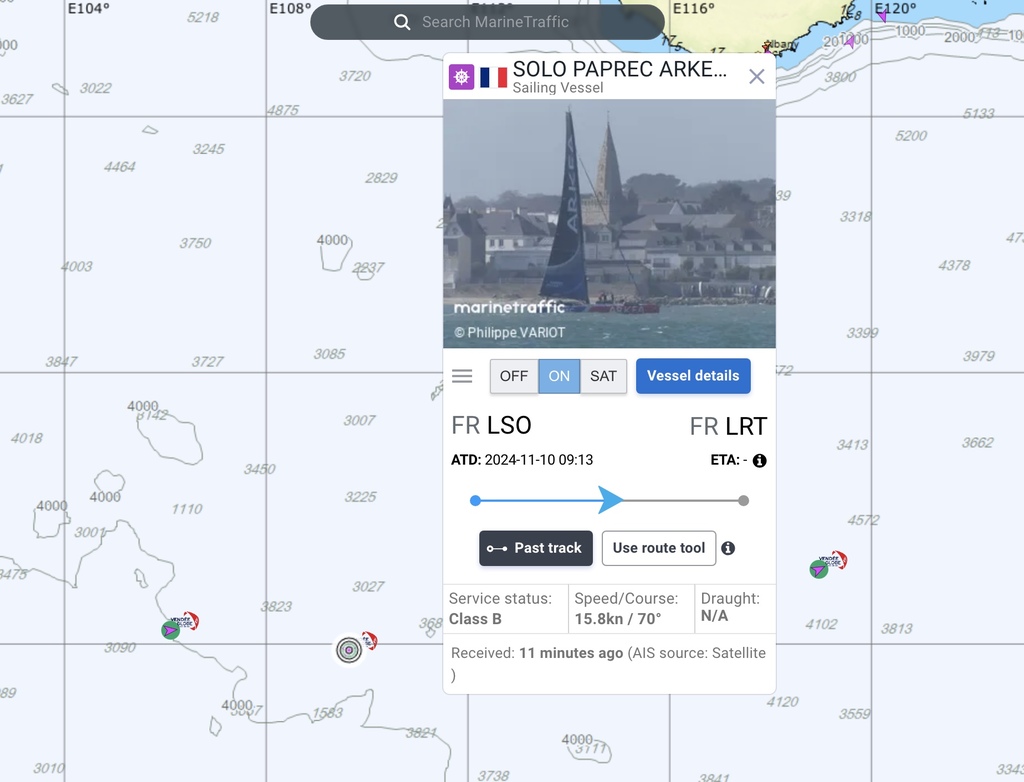
Task: Click the SOLO PAPREC ARKE... vessel name
Action: 619,69
